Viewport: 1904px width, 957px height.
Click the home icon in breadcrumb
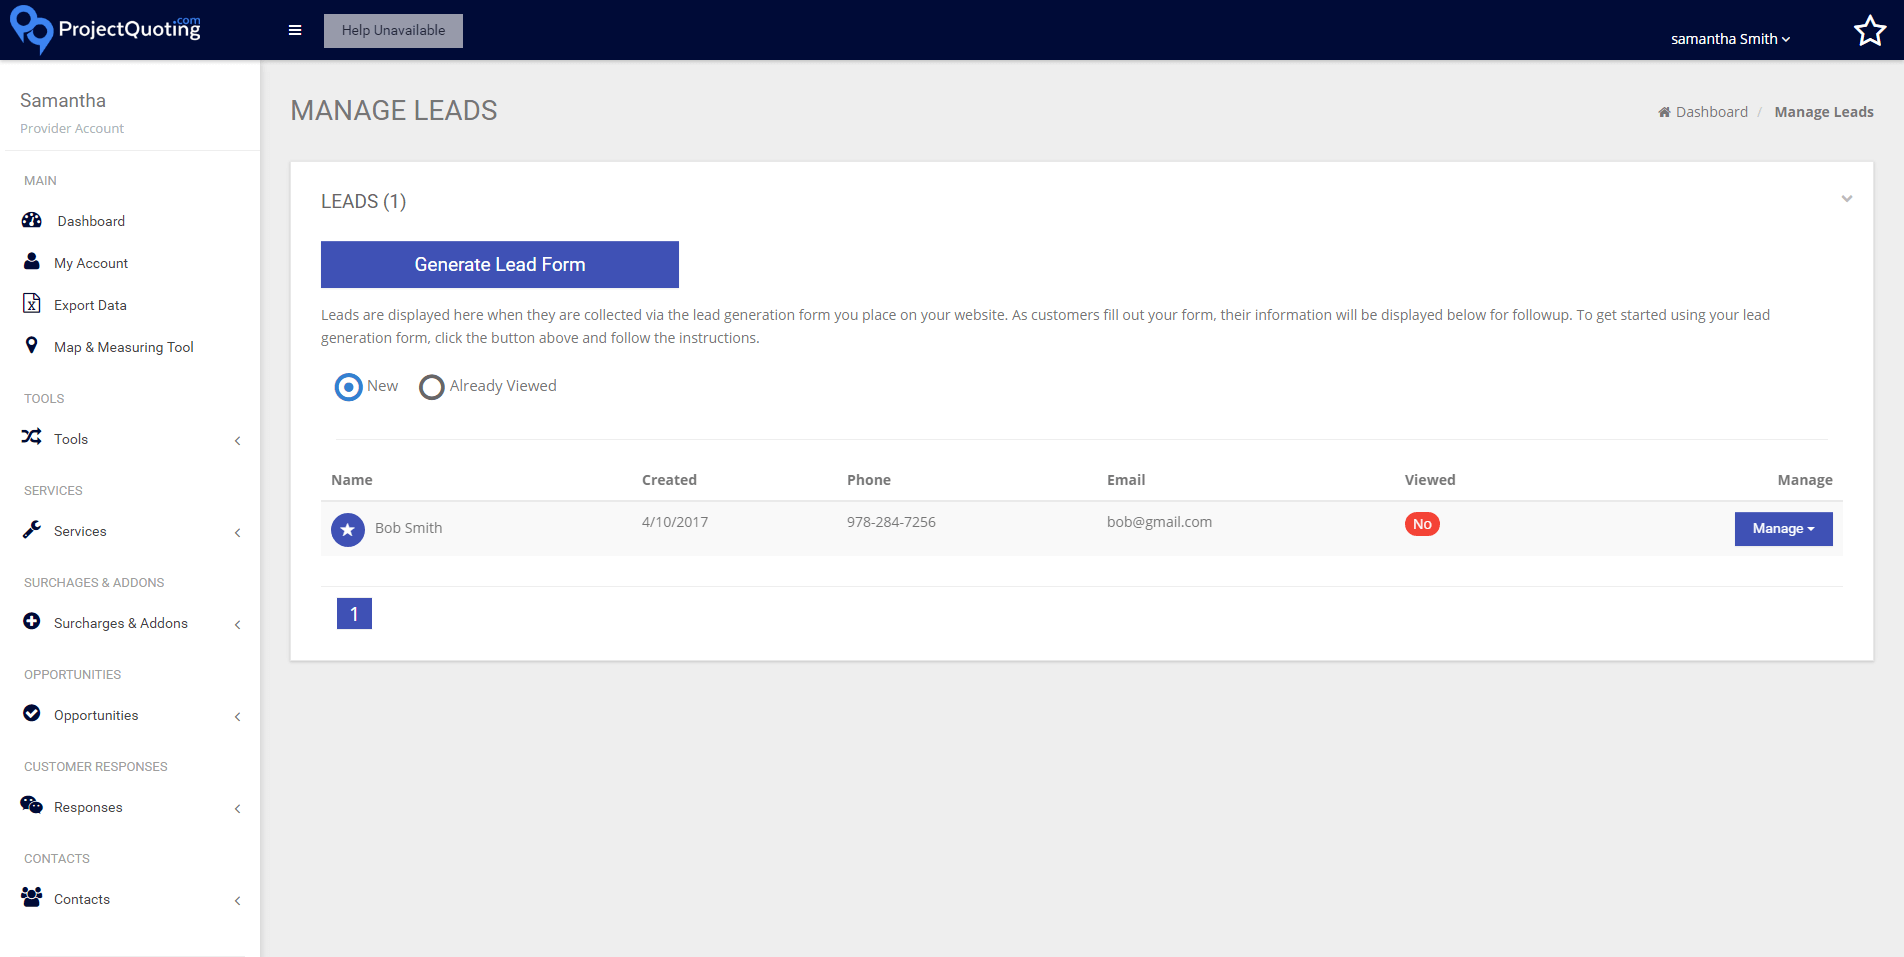coord(1664,112)
